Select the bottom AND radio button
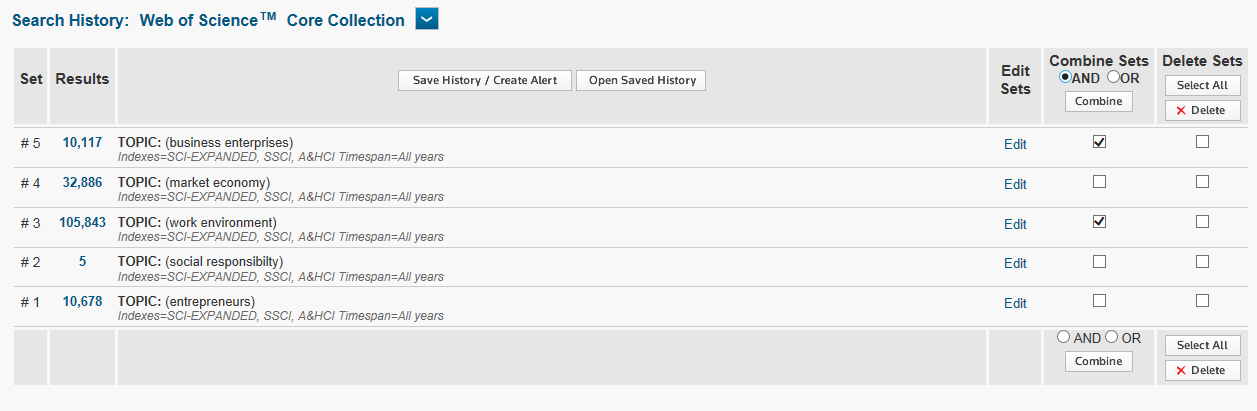Viewport: 1257px width, 411px height. coord(1063,337)
